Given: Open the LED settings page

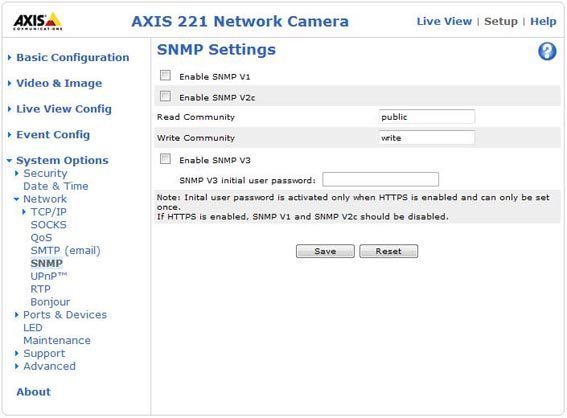Looking at the screenshot, I should coord(33,328).
